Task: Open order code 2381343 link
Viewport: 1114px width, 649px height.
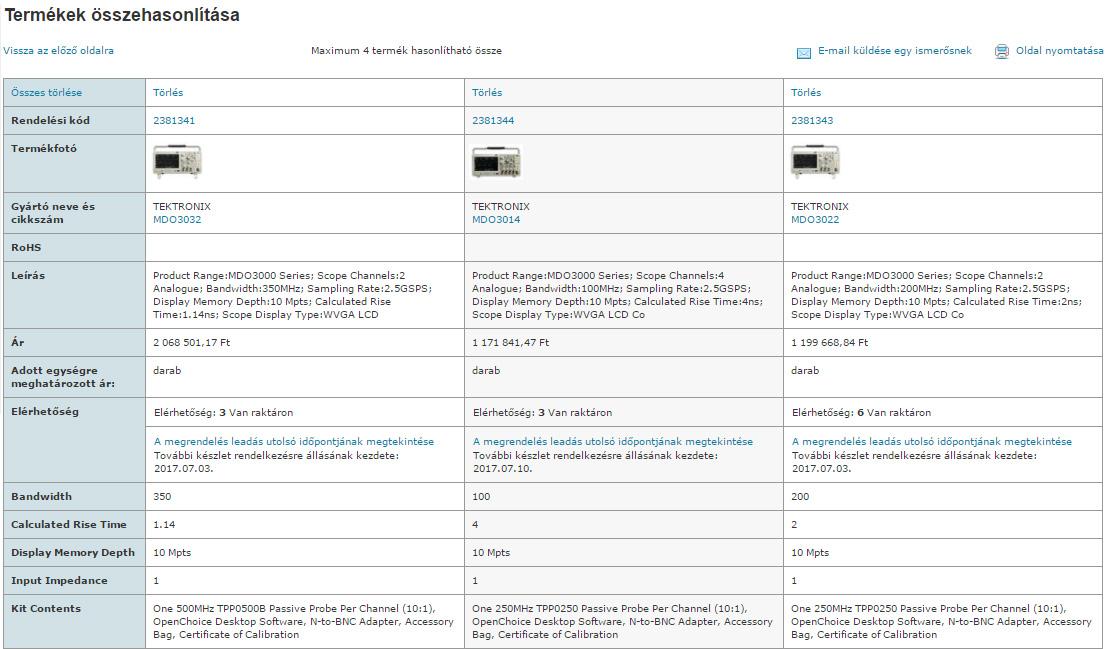Action: click(811, 120)
